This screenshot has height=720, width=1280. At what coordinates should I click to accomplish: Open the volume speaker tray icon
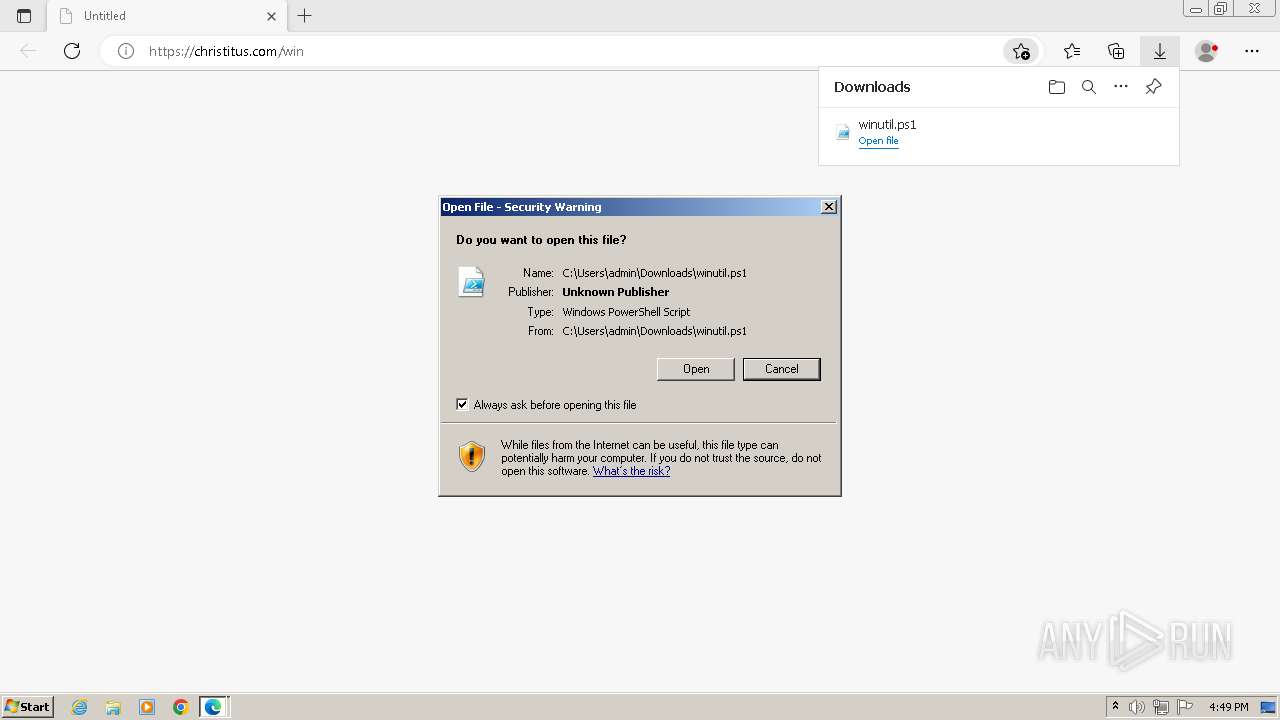(x=1137, y=707)
